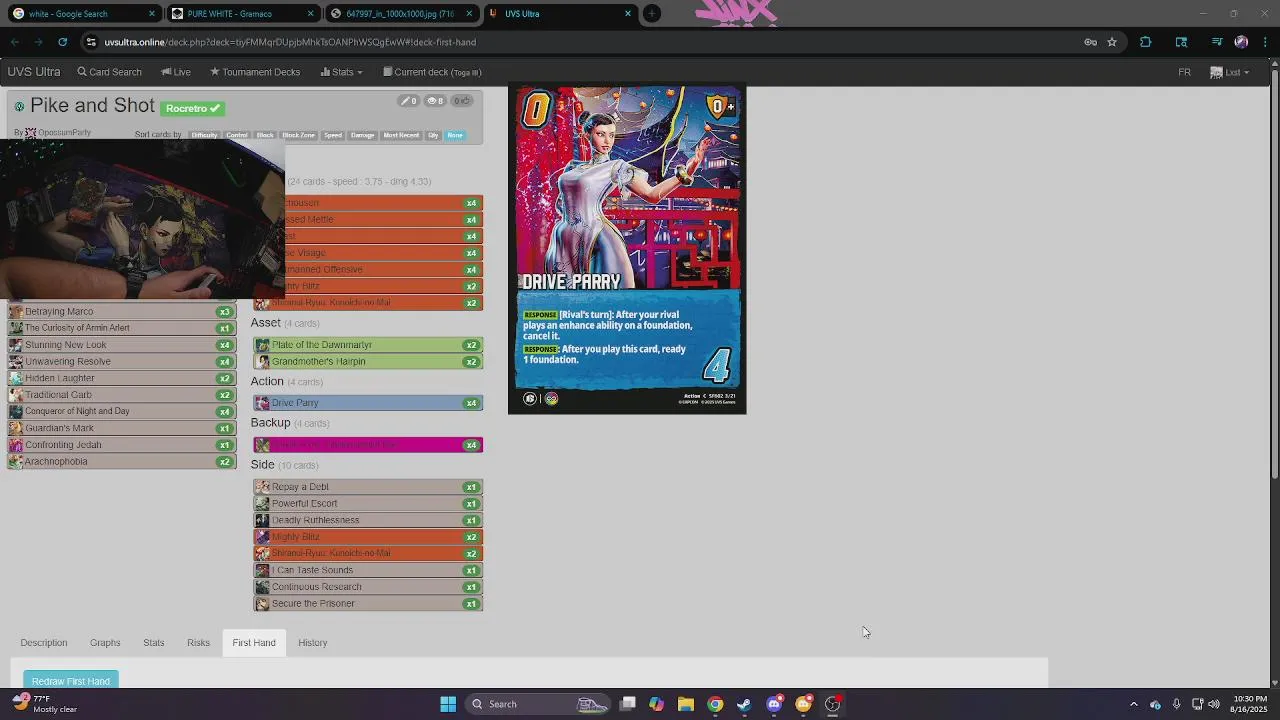Open Current deck (Toga III)
Image resolution: width=1280 pixels, height=720 pixels.
[x=432, y=72]
